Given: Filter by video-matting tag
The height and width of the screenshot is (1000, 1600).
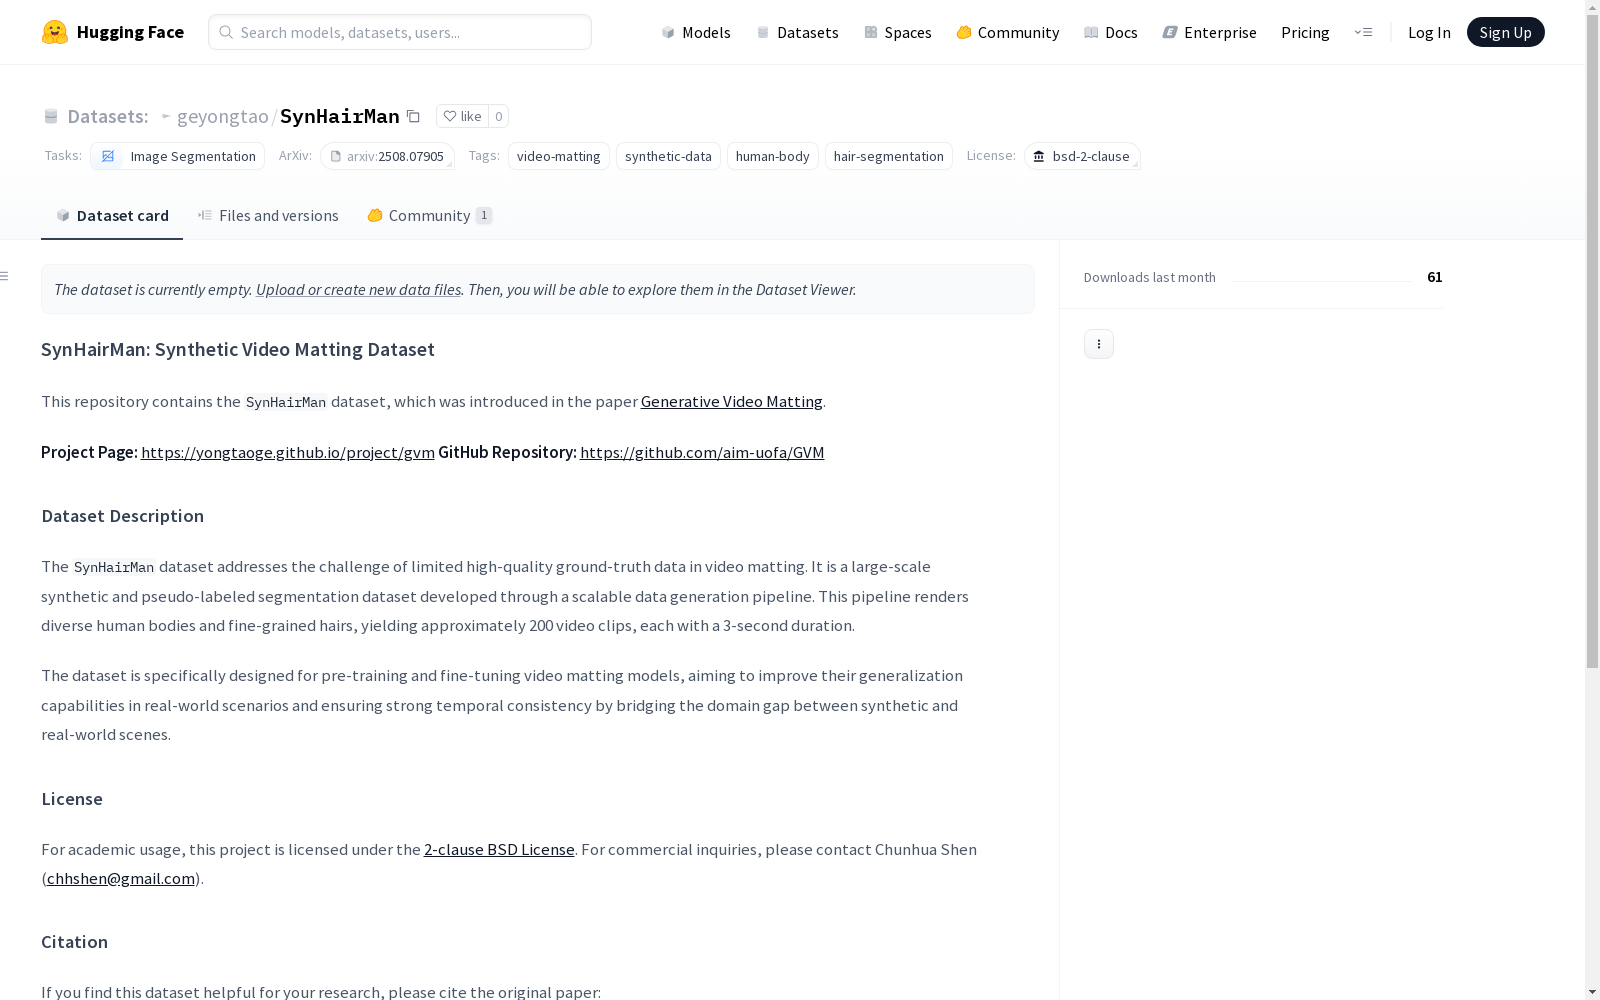Looking at the screenshot, I should [x=559, y=156].
